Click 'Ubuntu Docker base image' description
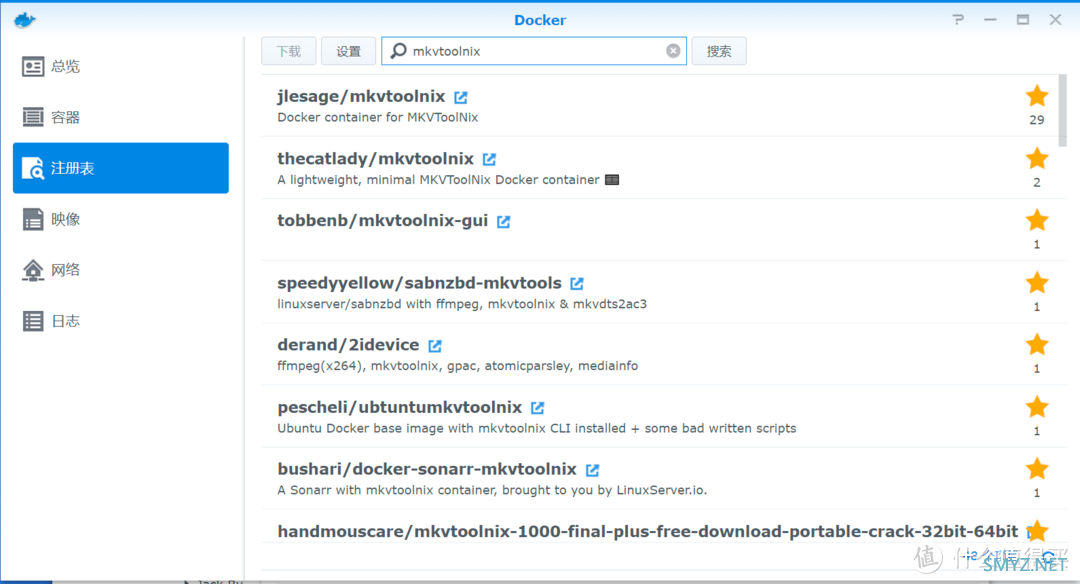1080x584 pixels. (x=537, y=428)
